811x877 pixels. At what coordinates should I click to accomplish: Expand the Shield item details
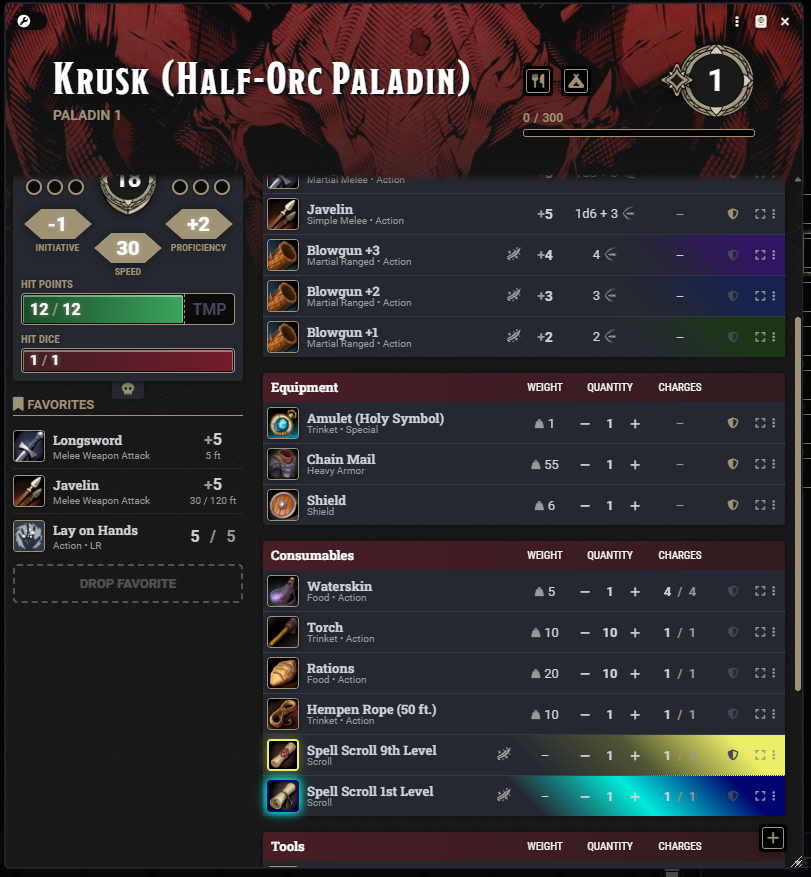tap(760, 505)
